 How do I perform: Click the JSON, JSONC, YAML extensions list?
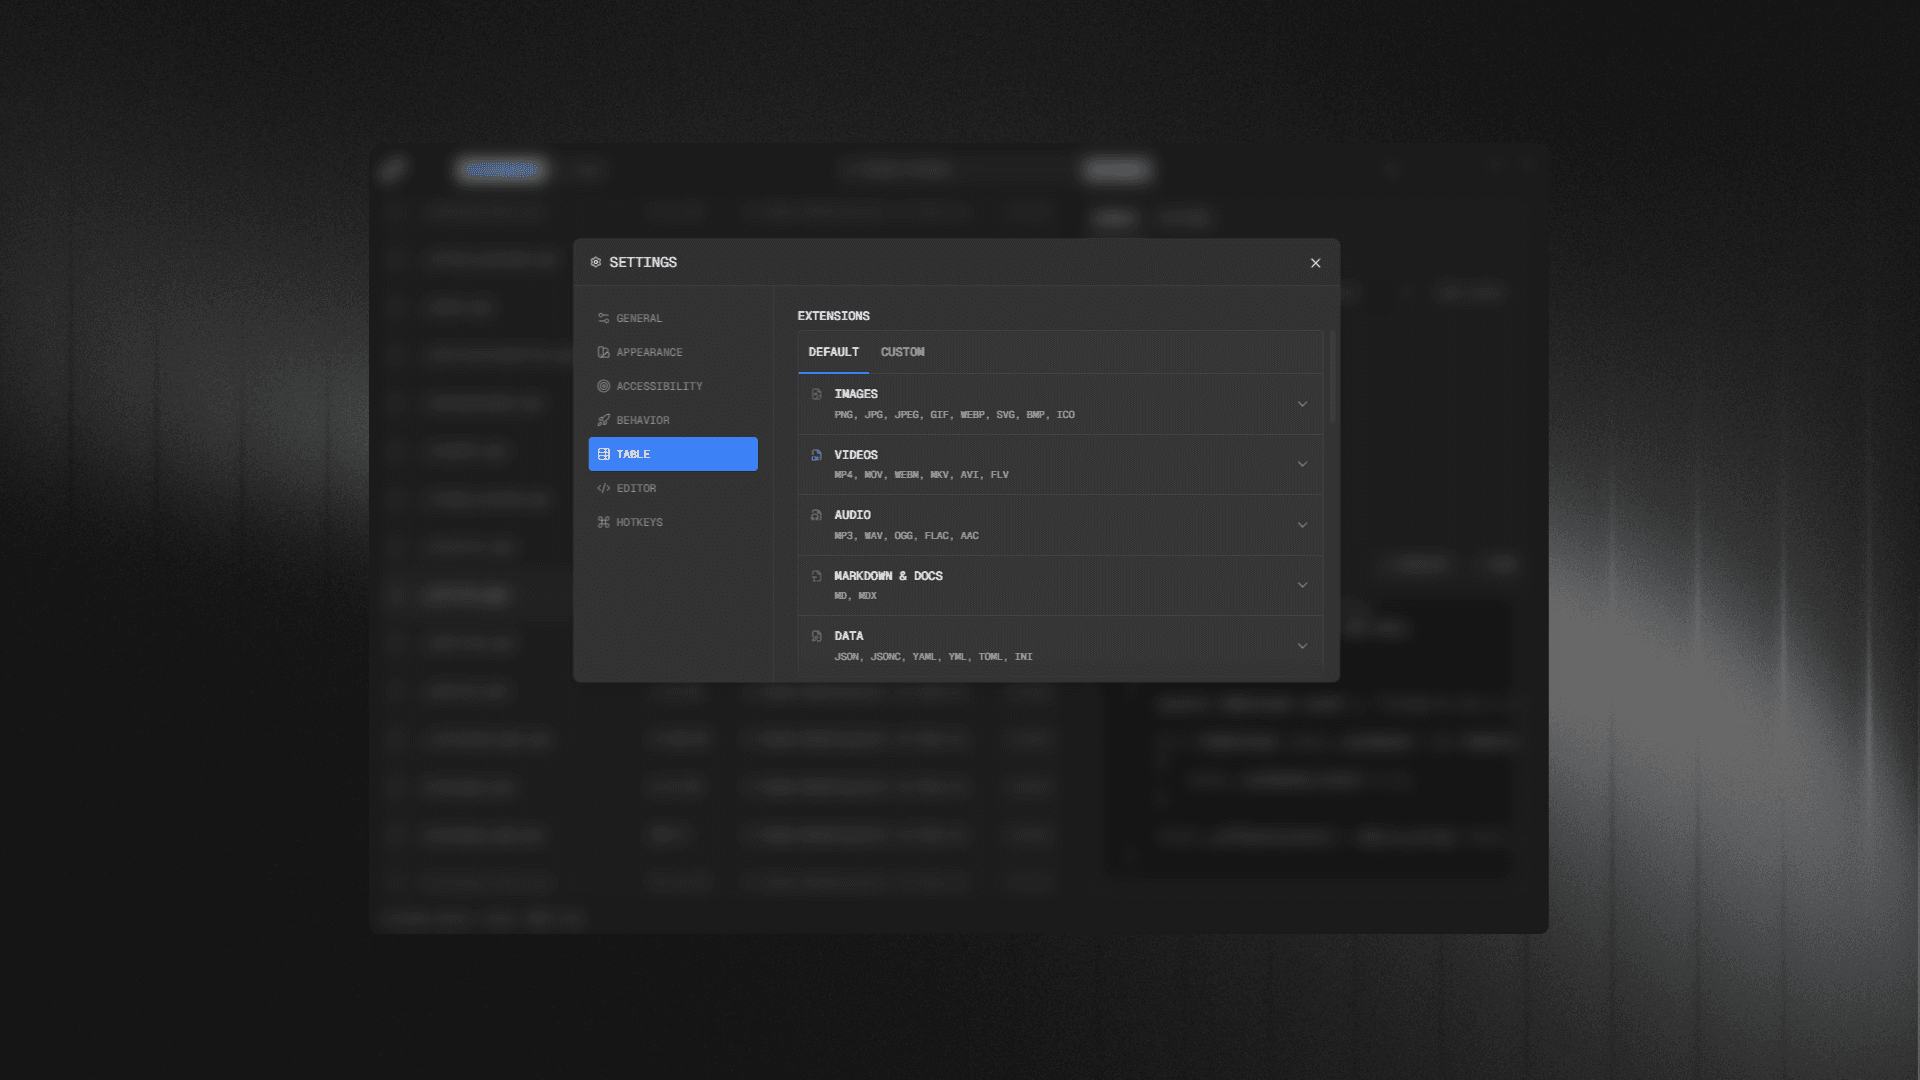(933, 657)
